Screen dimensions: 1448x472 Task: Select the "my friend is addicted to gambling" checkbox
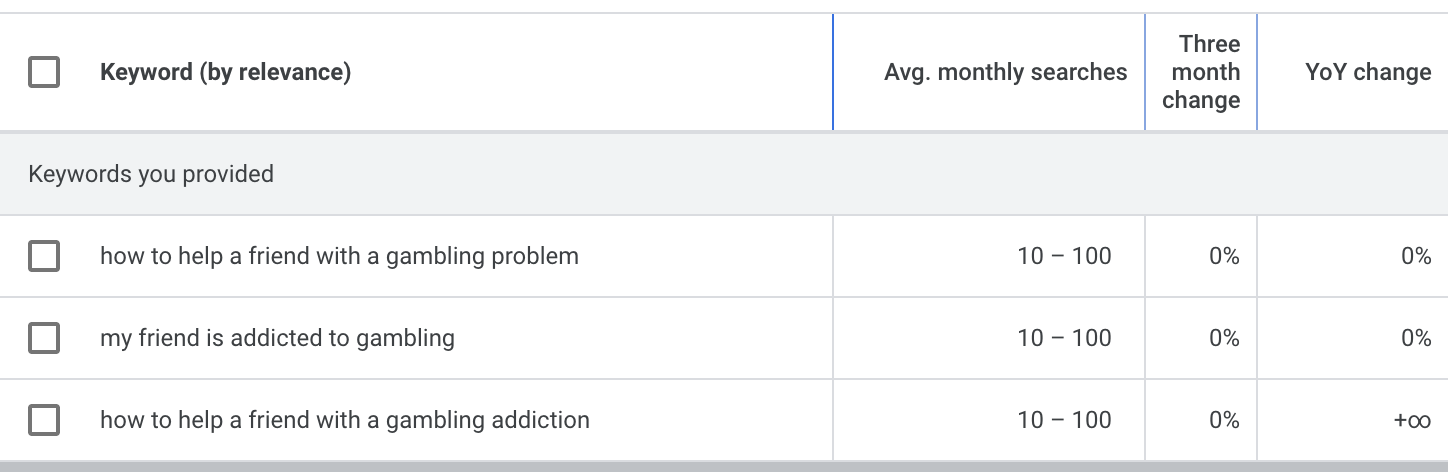(x=44, y=339)
